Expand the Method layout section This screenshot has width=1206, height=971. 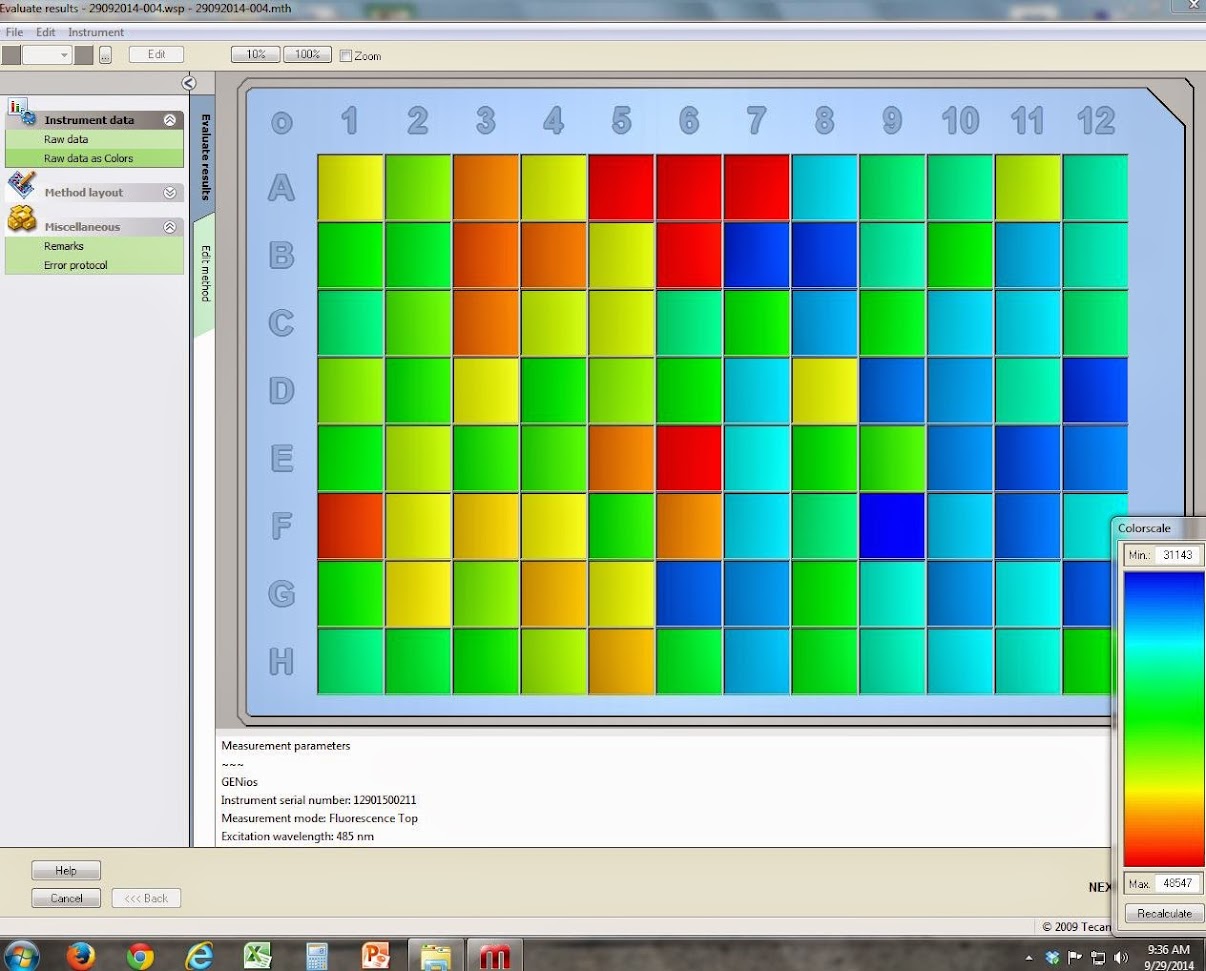(170, 192)
